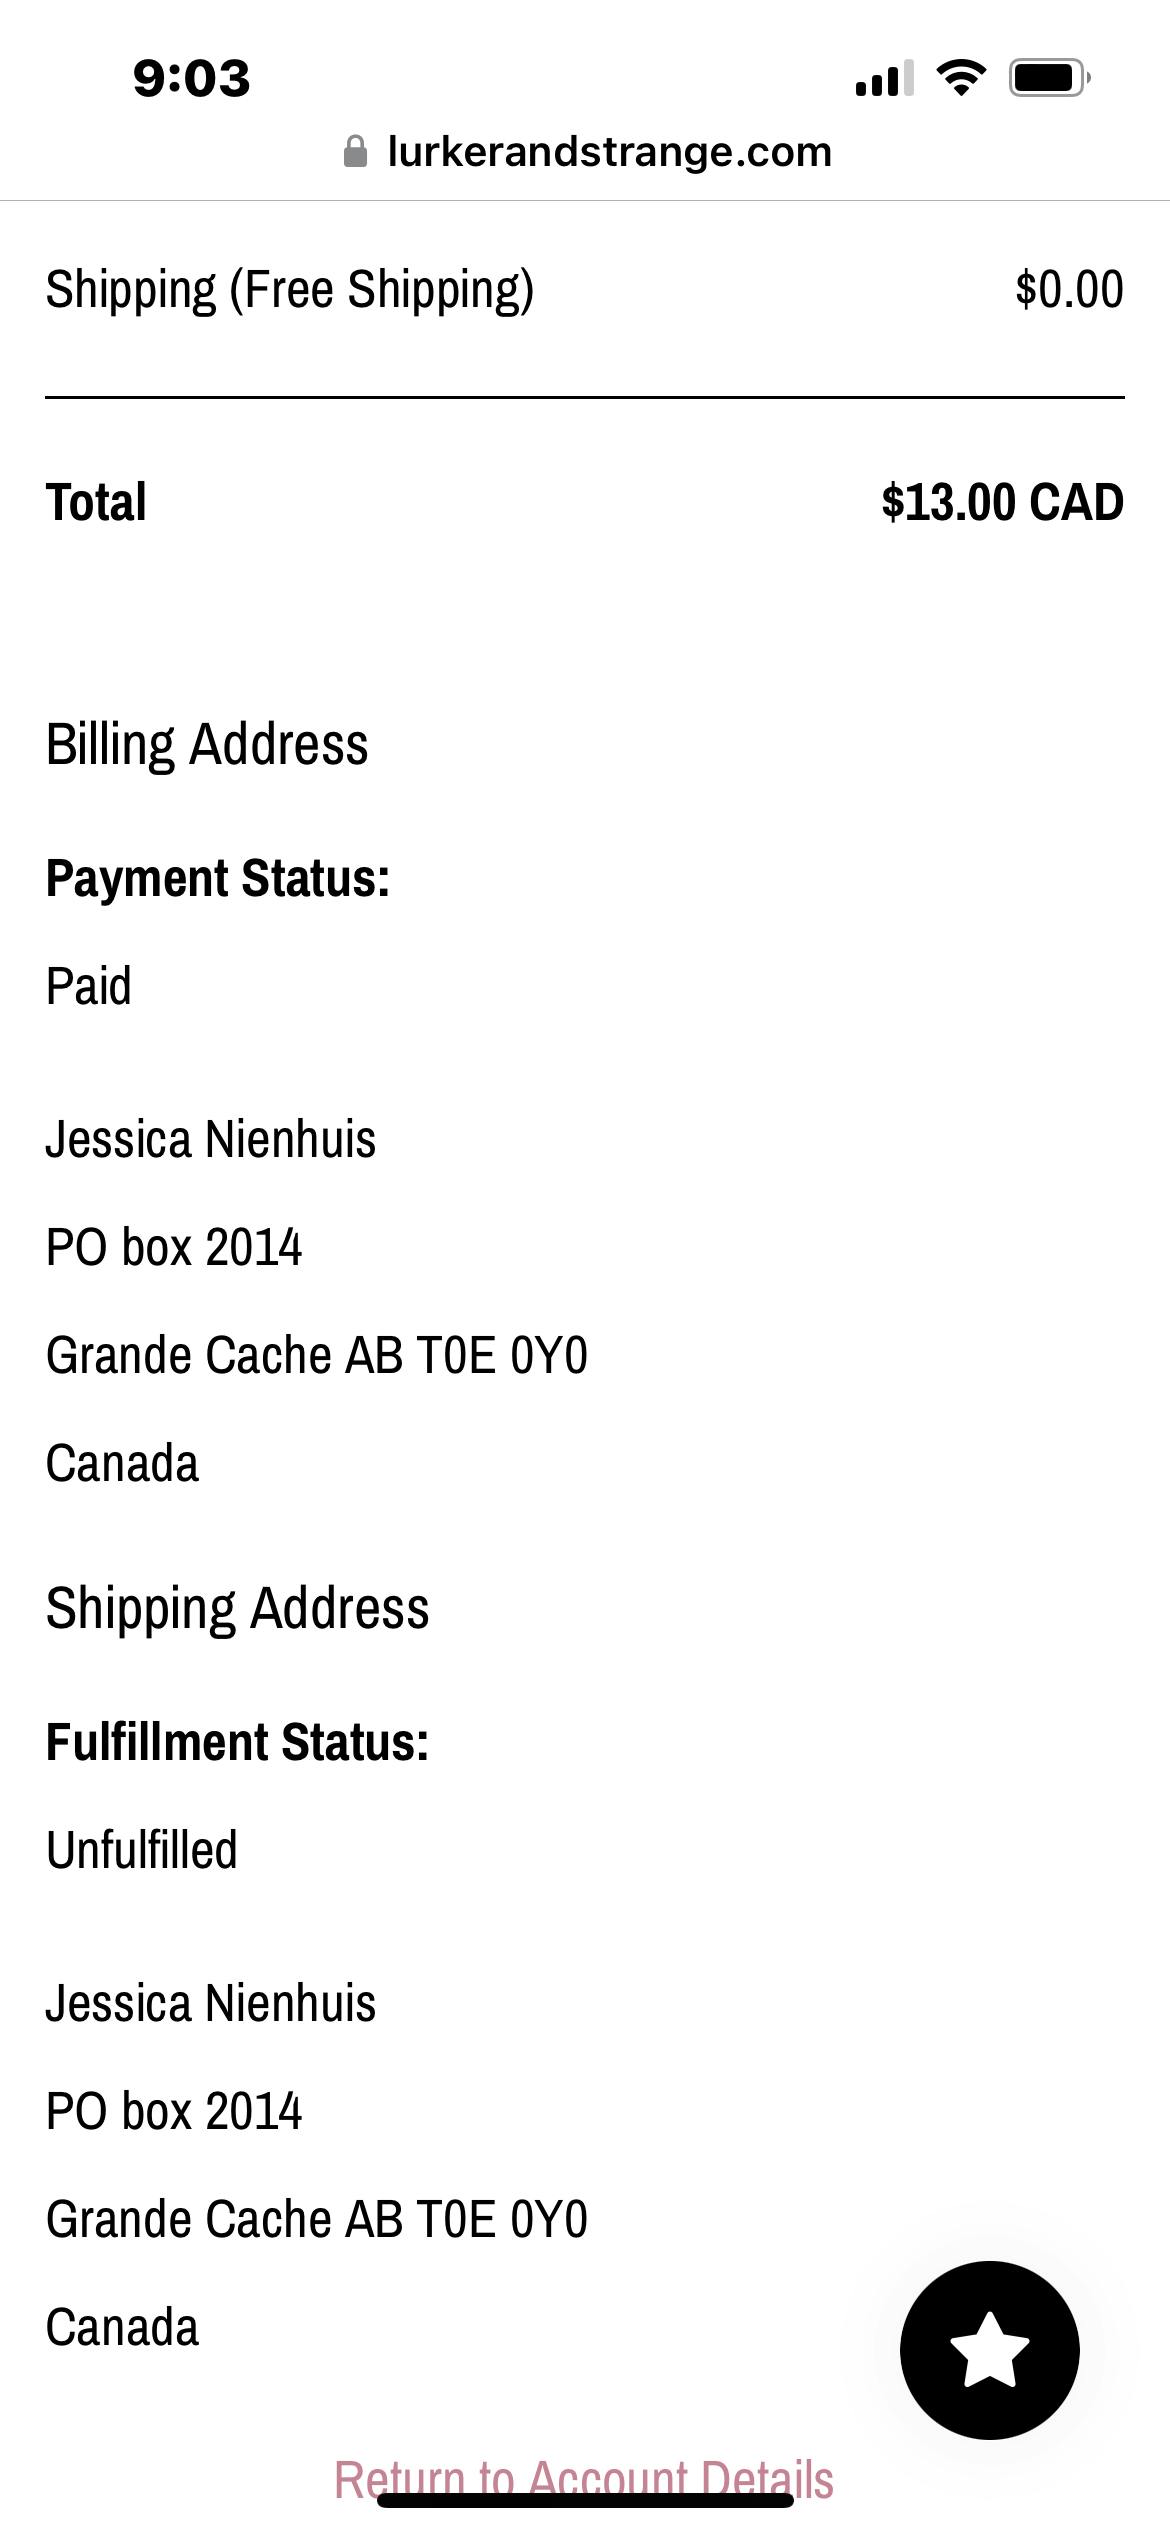
Task: Click the Paid status text
Action: [89, 986]
